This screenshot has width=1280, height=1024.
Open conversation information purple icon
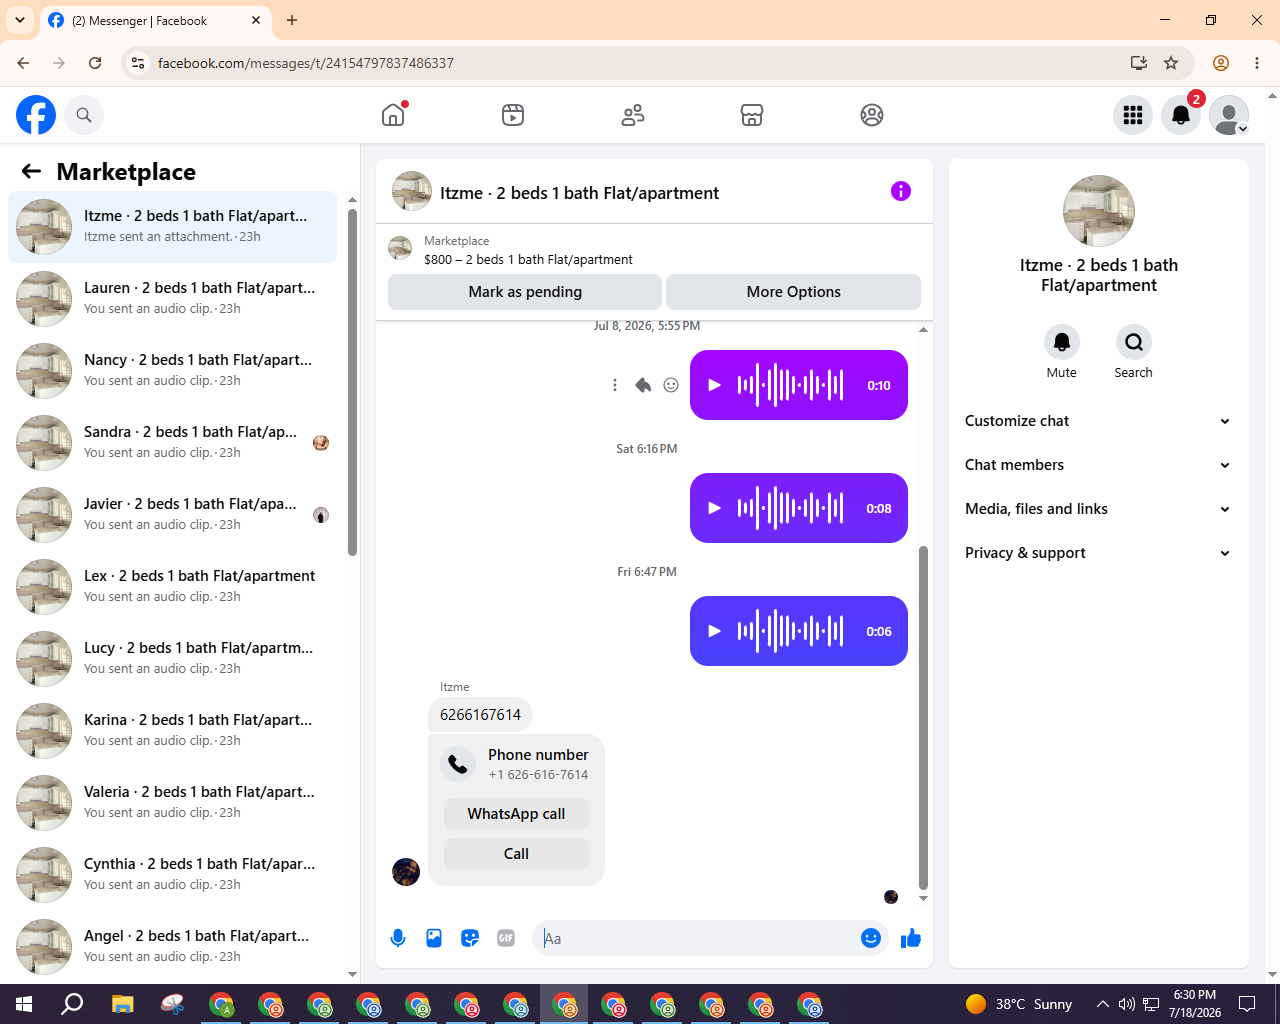pyautogui.click(x=901, y=191)
